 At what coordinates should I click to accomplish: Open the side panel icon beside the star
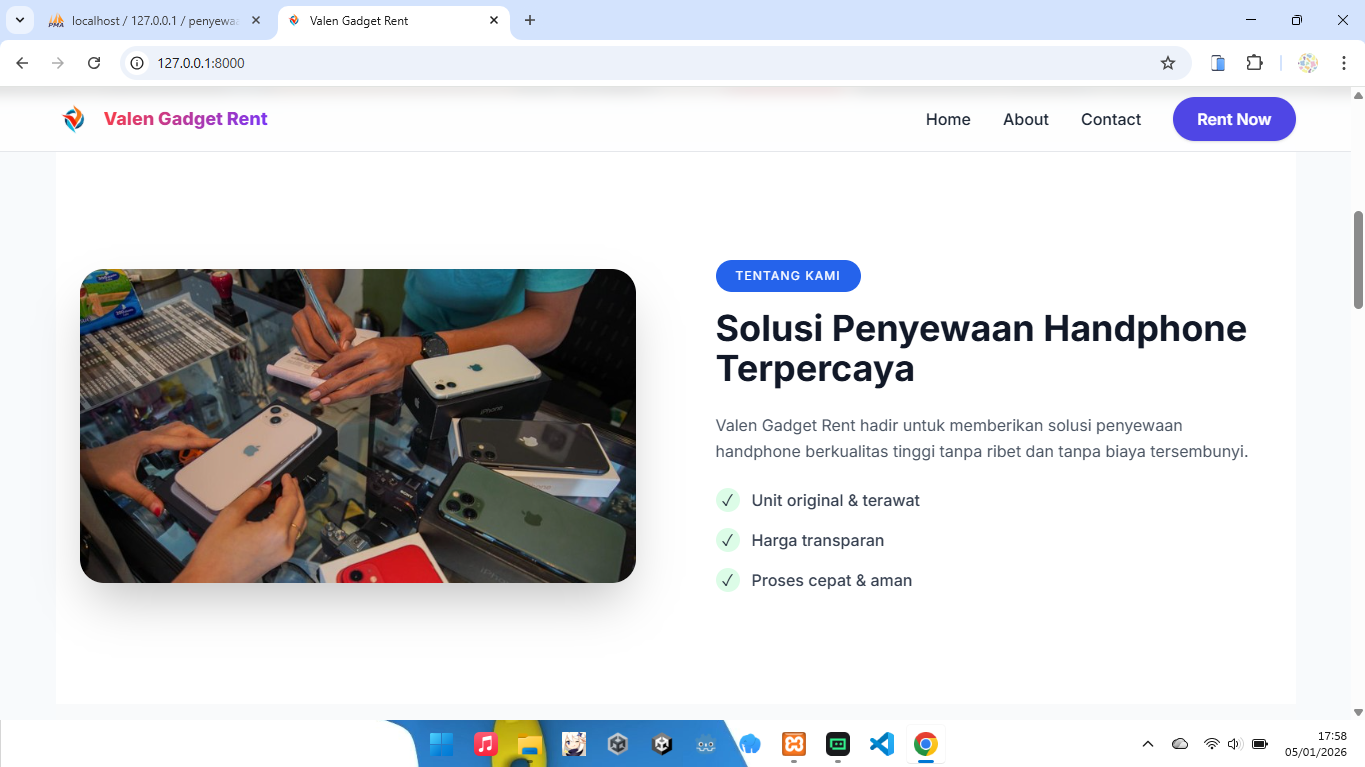1216,62
